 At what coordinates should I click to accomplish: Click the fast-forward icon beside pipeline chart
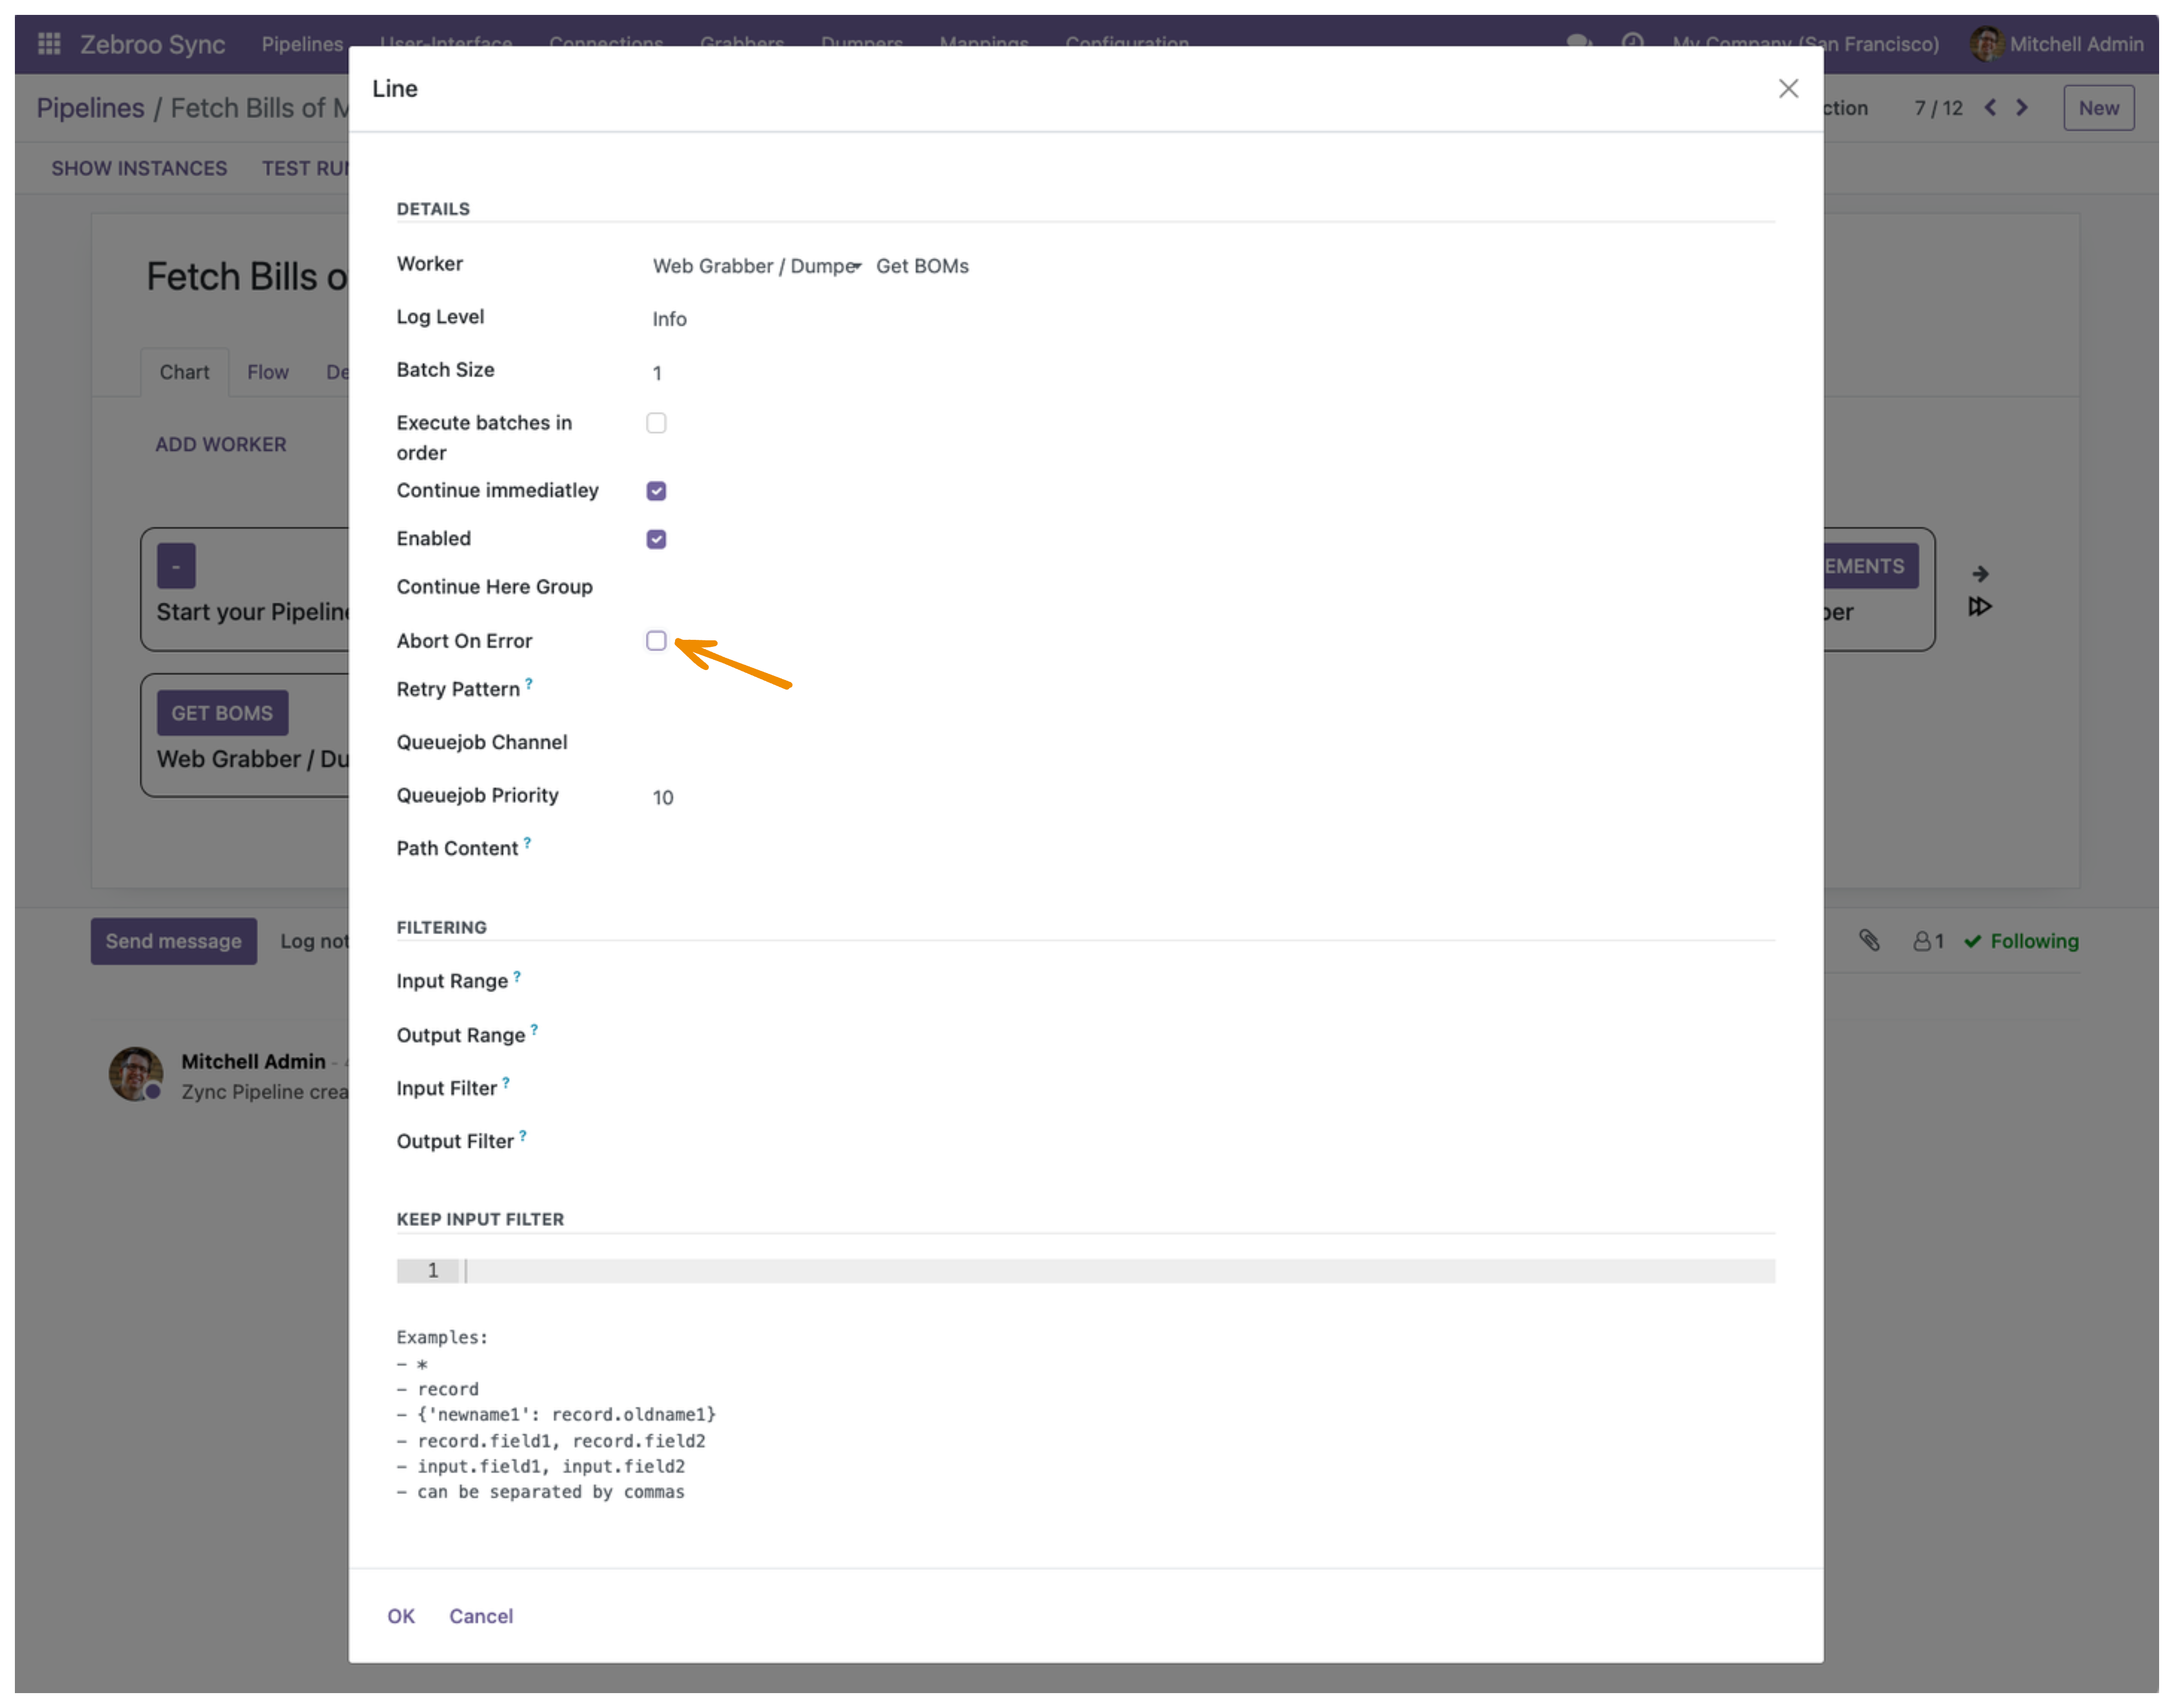pyautogui.click(x=1980, y=607)
